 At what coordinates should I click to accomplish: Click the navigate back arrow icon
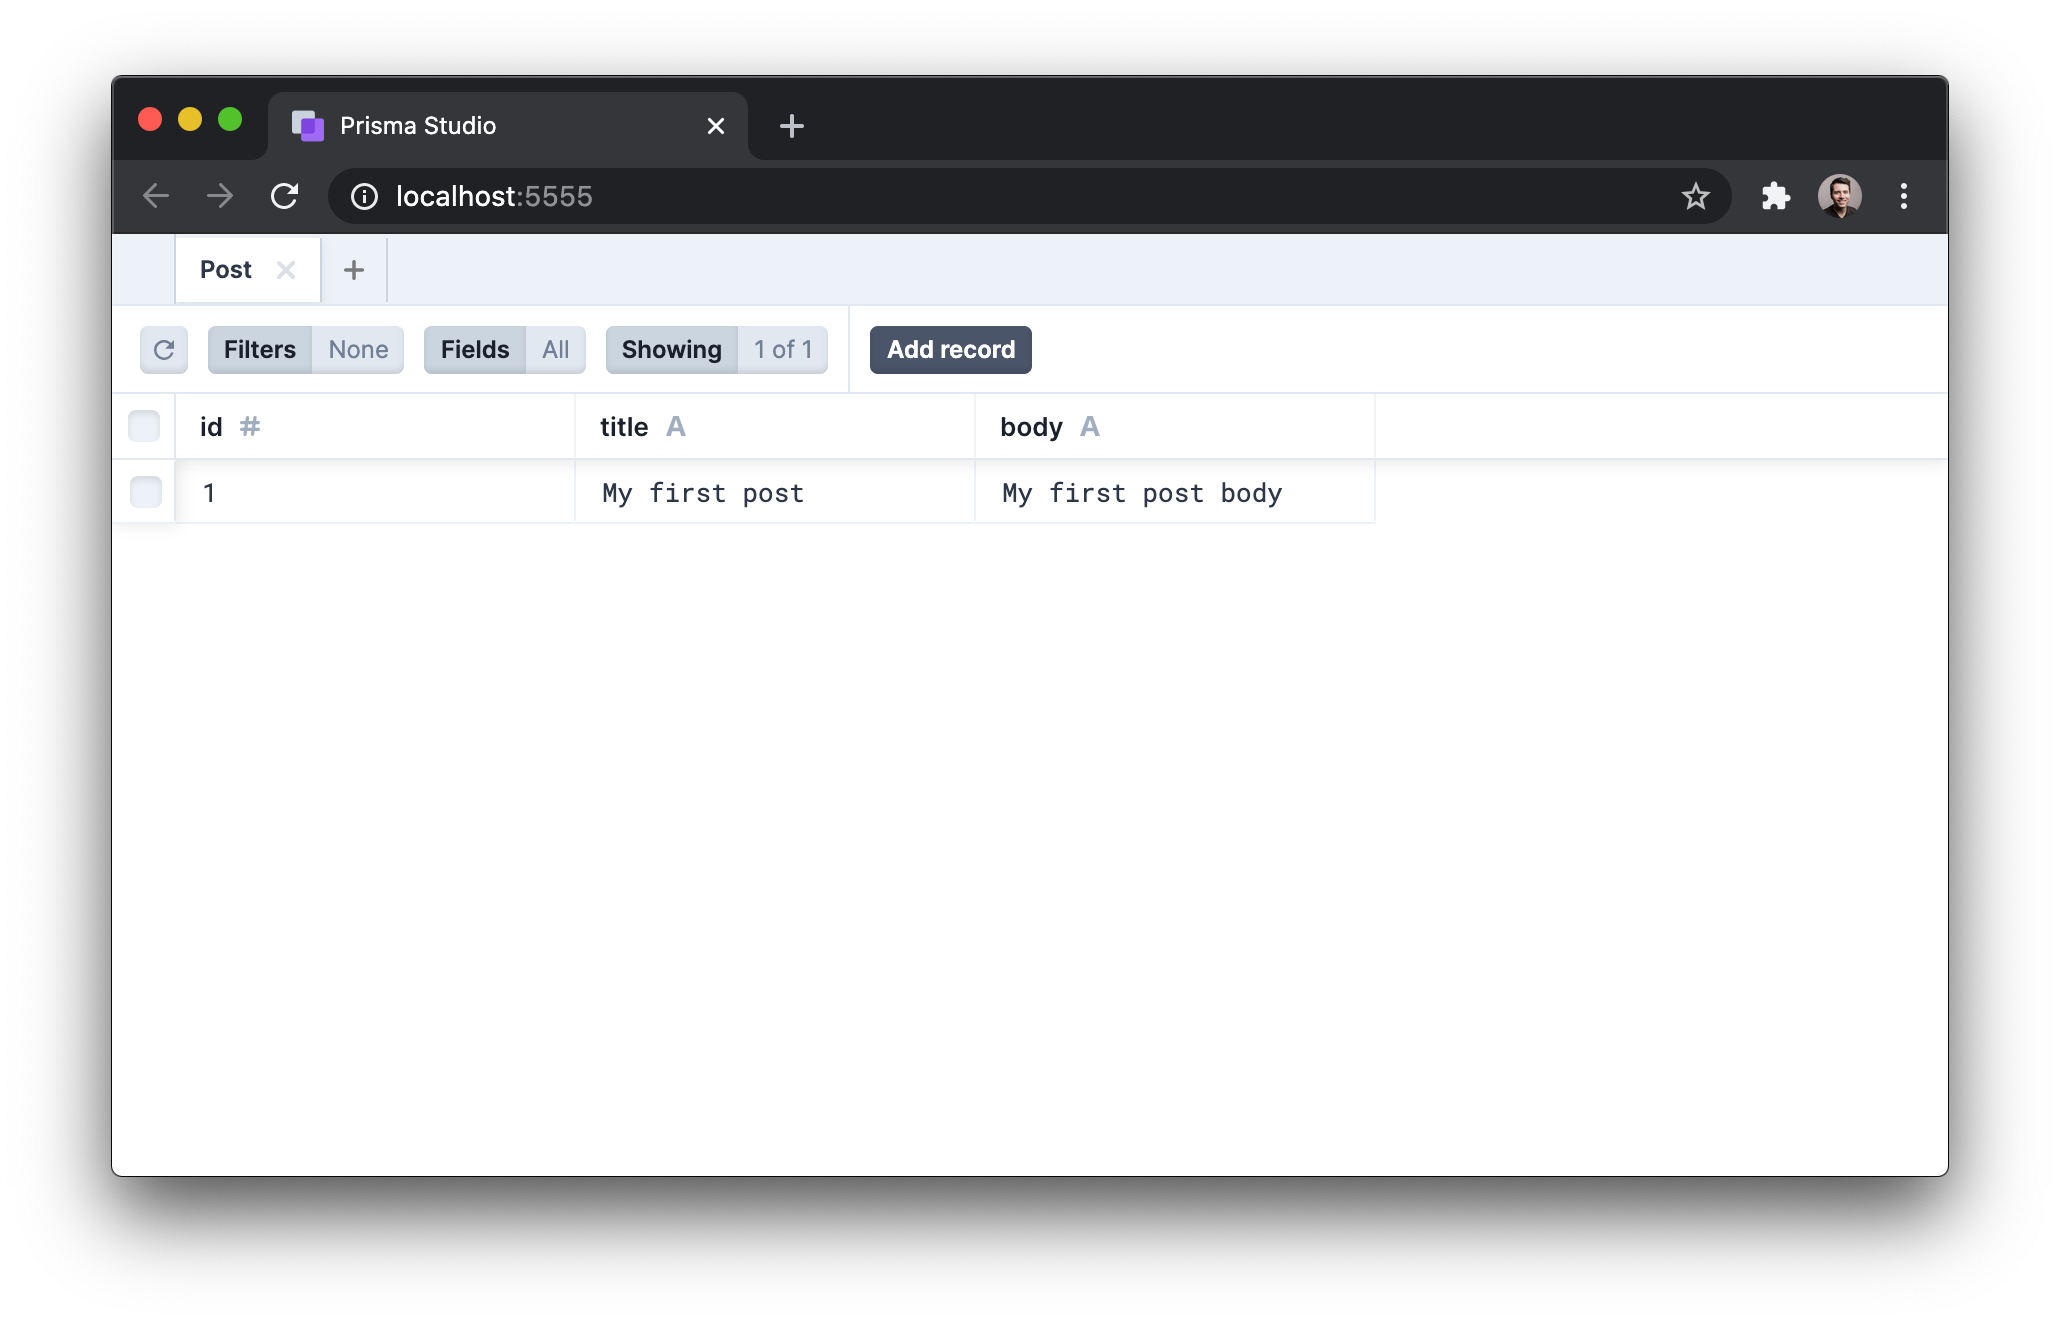(158, 195)
